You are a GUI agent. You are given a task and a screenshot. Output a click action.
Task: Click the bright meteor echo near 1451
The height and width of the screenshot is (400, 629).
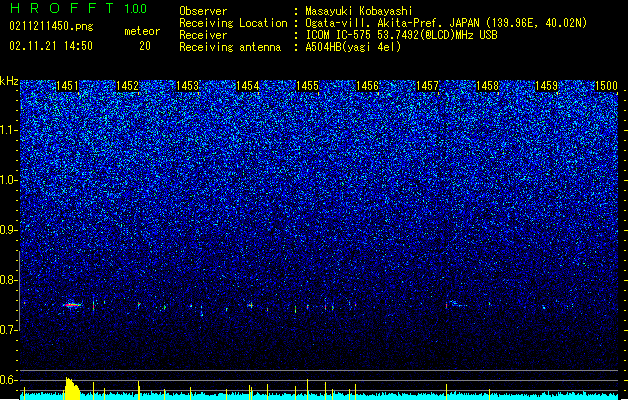[72, 305]
